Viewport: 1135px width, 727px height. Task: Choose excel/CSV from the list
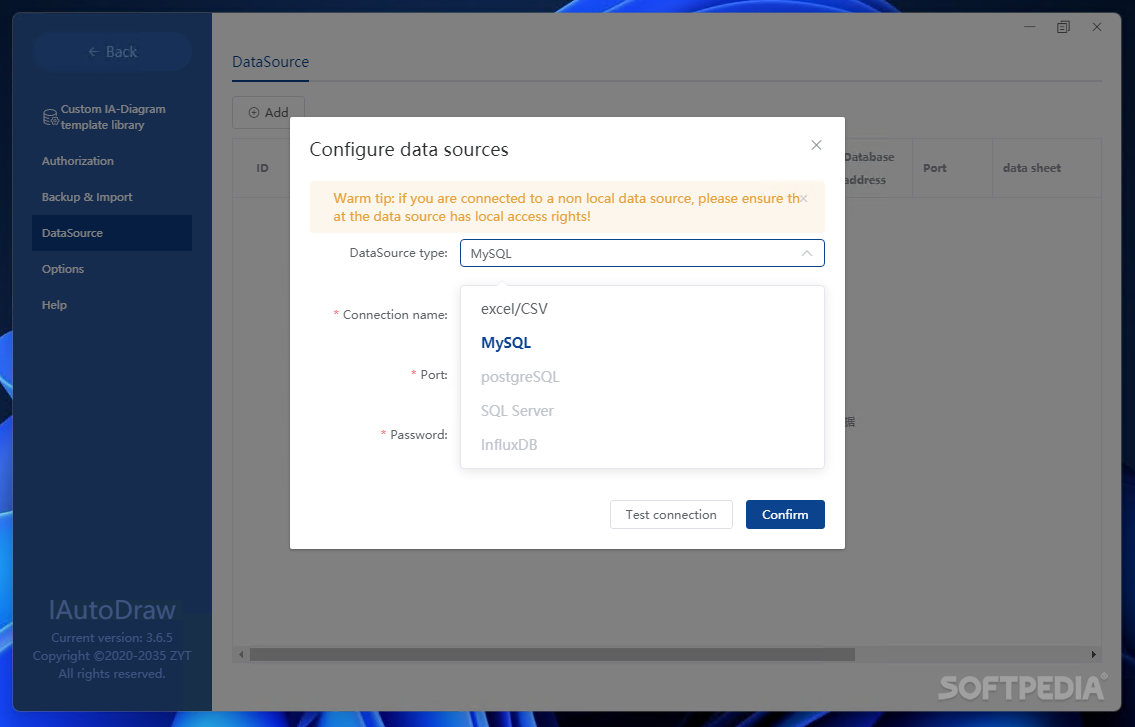642,308
